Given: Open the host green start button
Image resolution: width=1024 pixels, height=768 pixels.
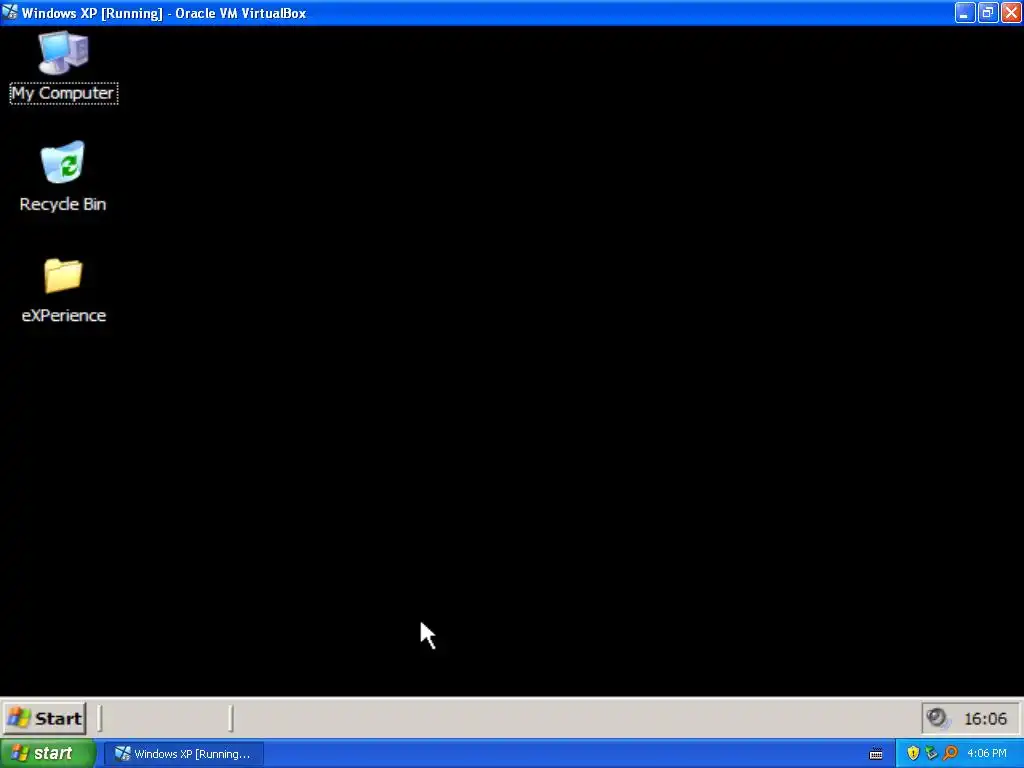Looking at the screenshot, I should [47, 754].
